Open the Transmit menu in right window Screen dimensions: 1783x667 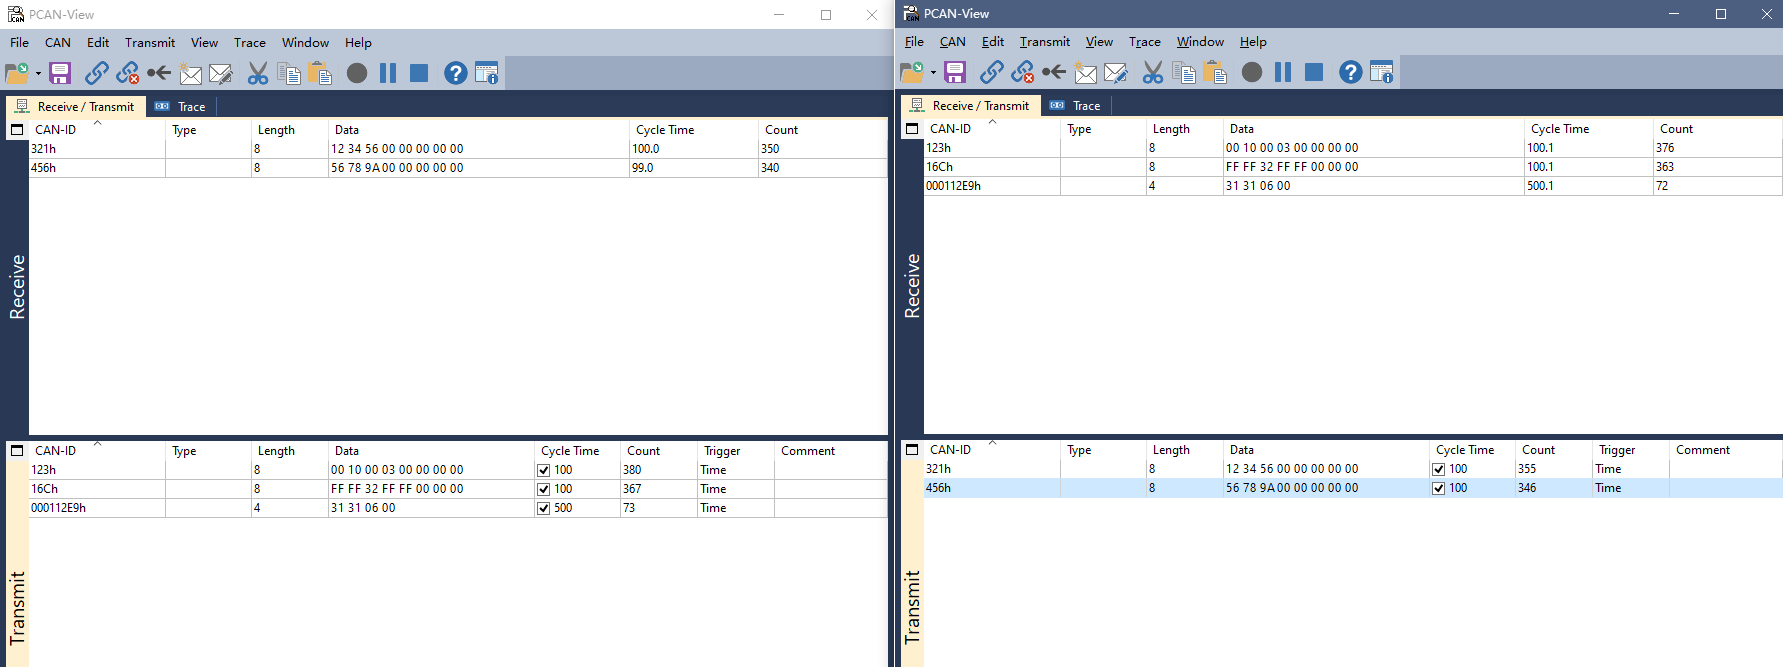click(x=1044, y=42)
